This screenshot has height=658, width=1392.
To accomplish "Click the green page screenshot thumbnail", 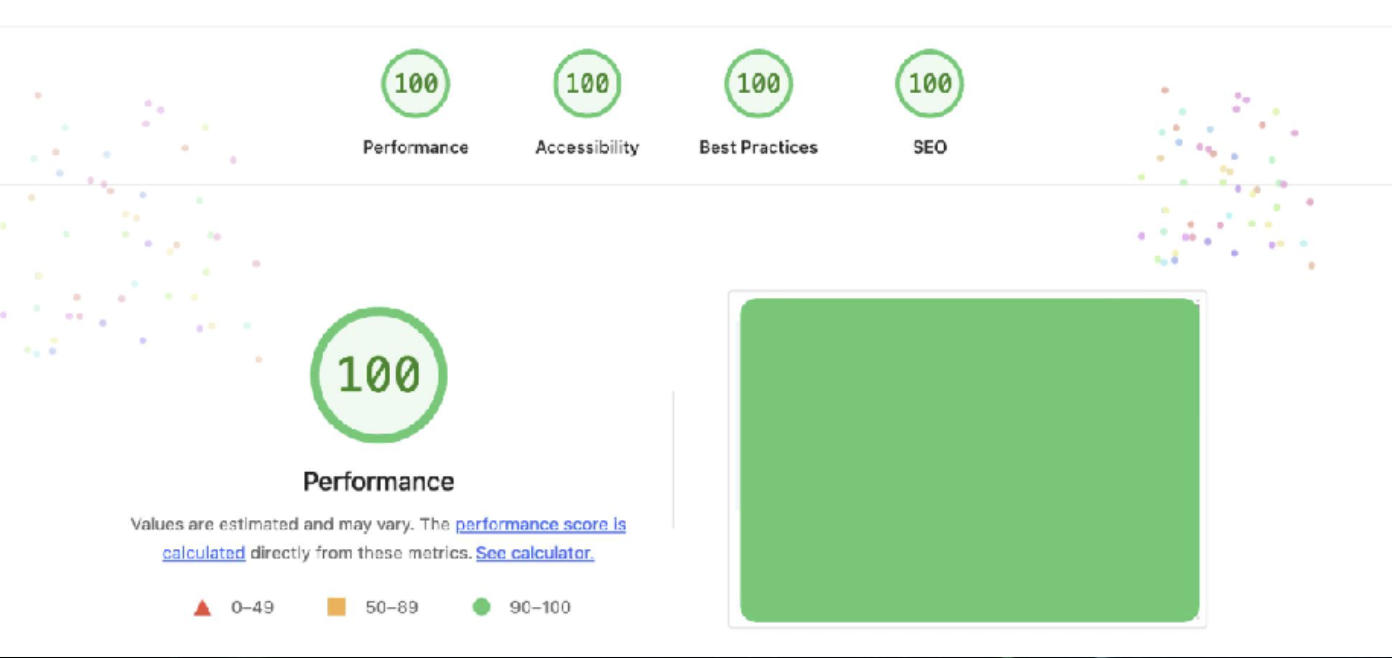I will (968, 460).
